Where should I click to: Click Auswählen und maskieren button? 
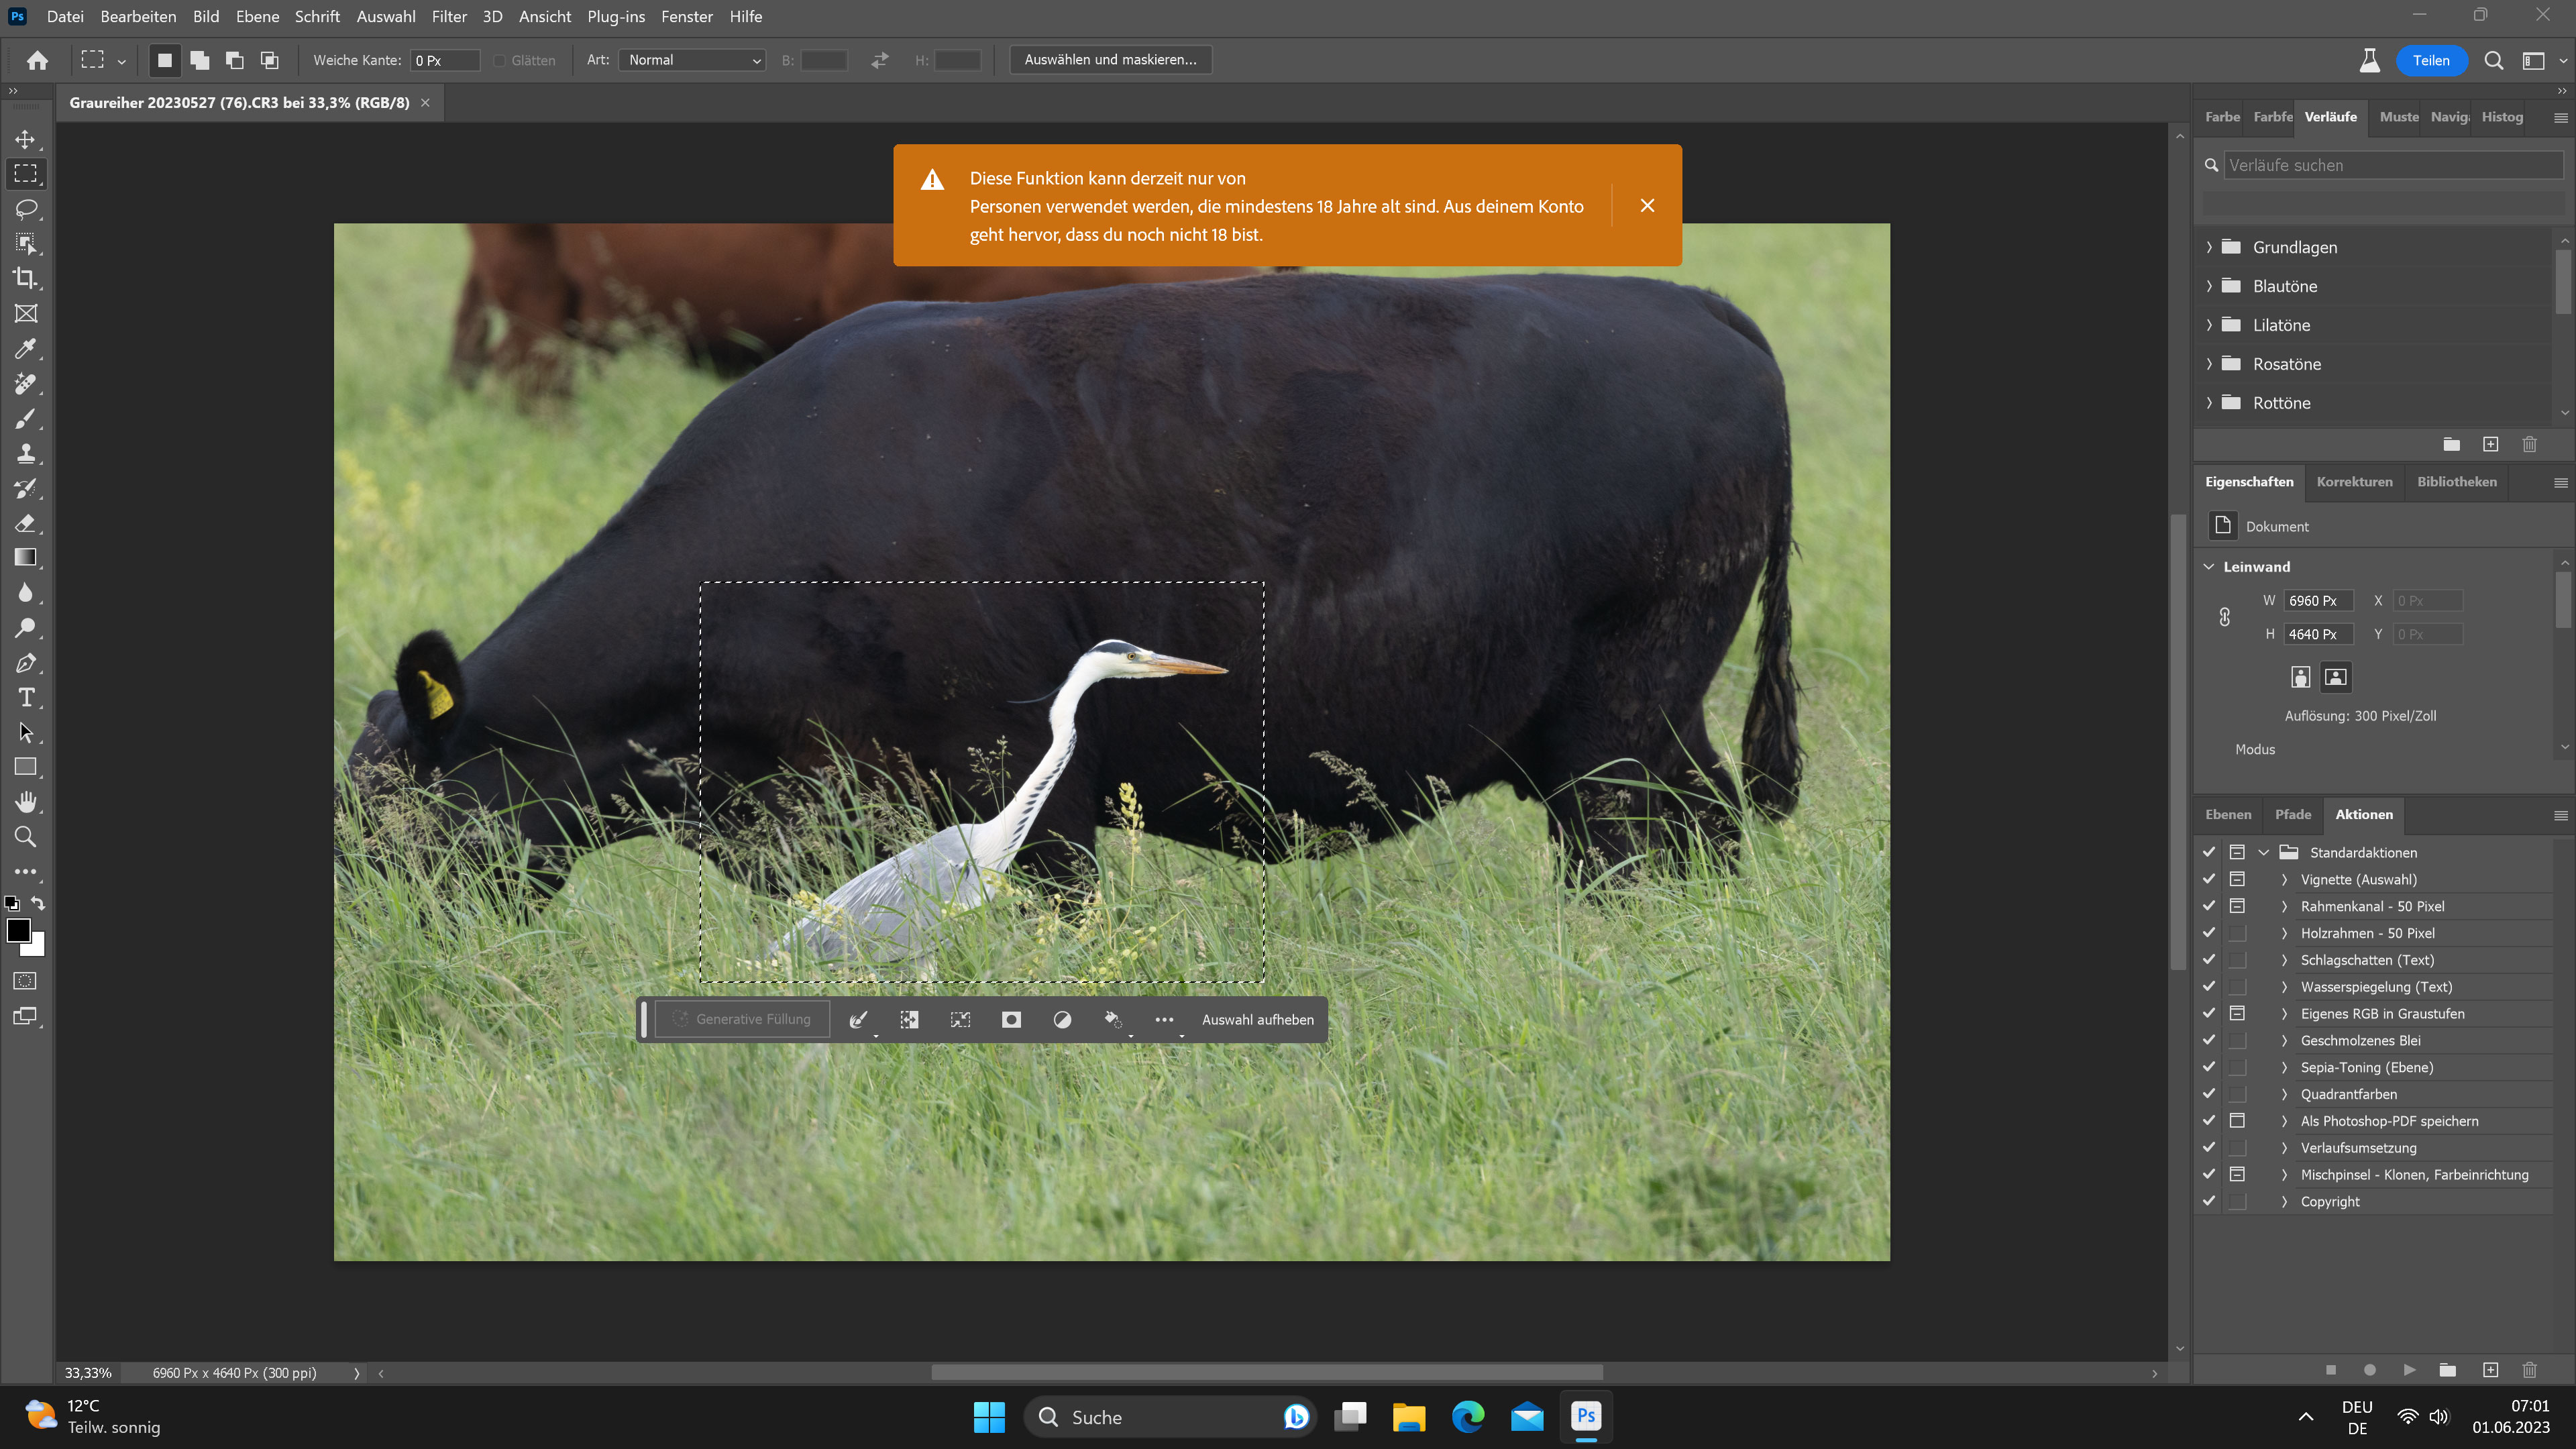(x=1110, y=59)
